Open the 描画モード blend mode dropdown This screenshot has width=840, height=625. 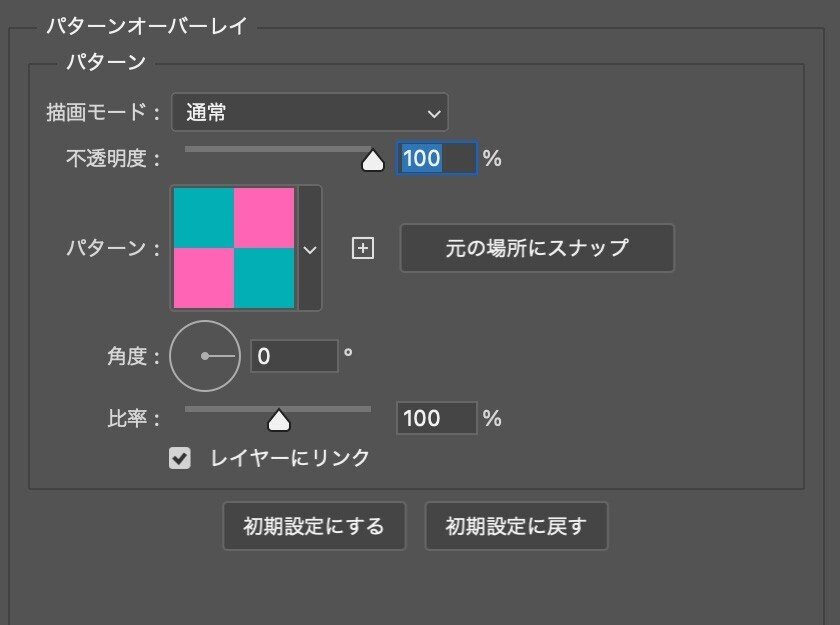(310, 112)
